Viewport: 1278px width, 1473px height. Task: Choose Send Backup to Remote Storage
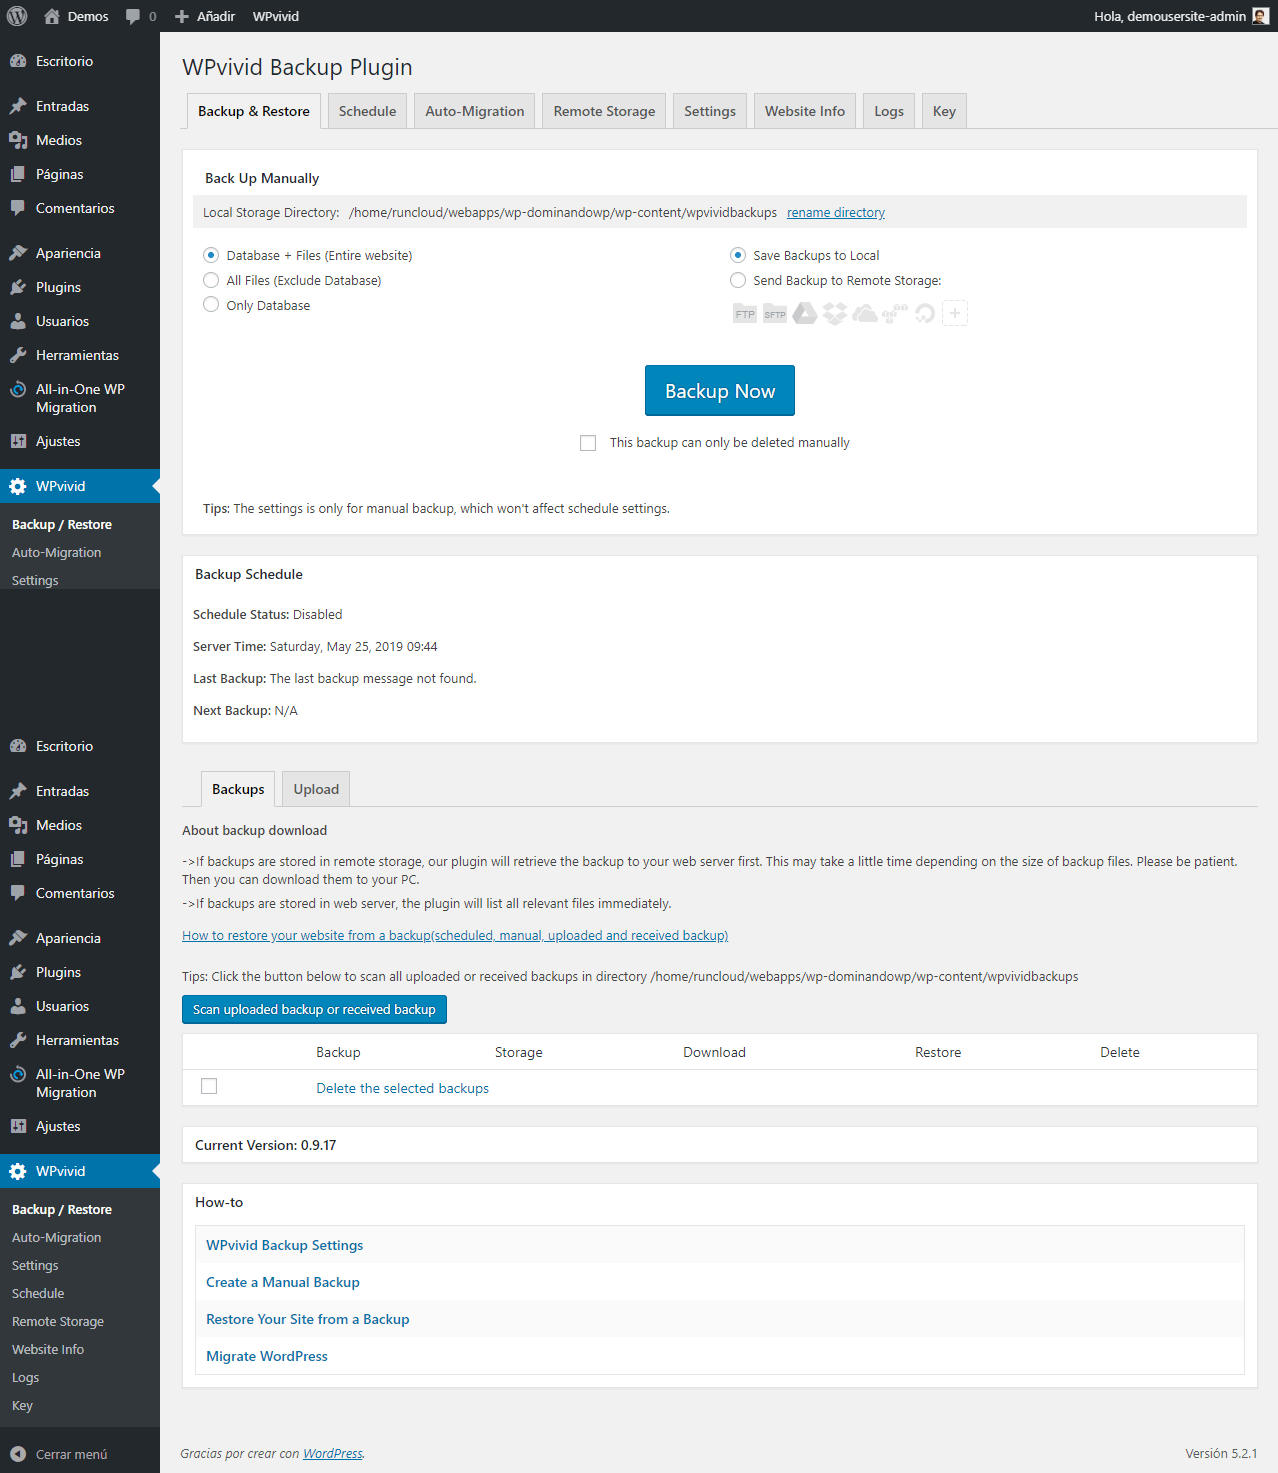click(738, 280)
